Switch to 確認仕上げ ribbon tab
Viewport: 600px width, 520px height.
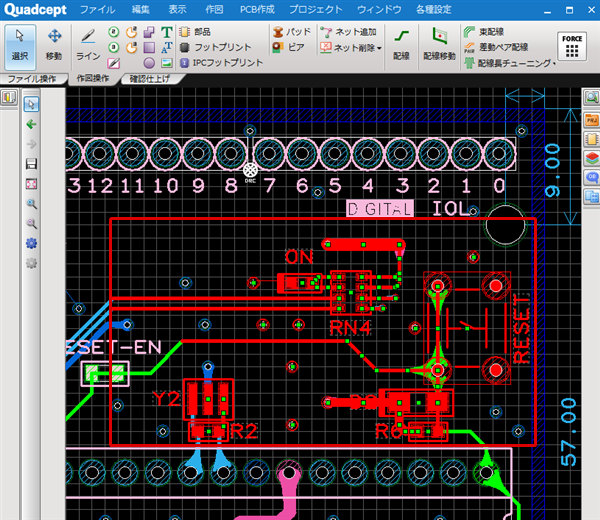pyautogui.click(x=150, y=79)
